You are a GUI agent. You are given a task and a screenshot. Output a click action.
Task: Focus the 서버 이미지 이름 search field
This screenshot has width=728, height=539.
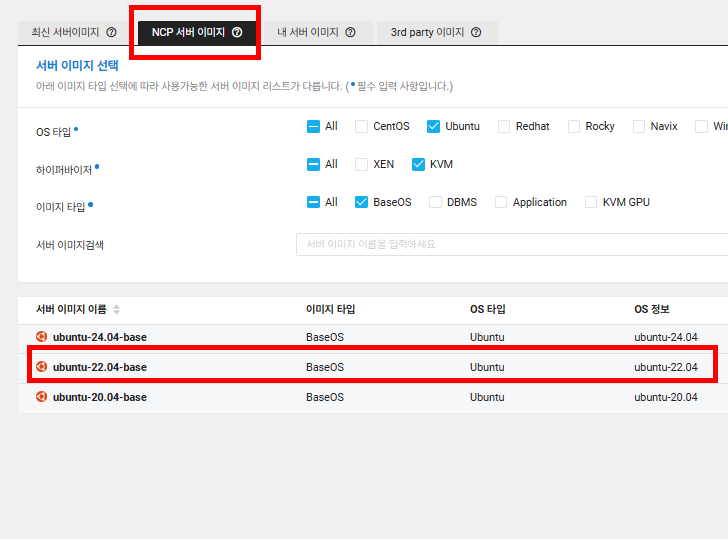pyautogui.click(x=512, y=244)
